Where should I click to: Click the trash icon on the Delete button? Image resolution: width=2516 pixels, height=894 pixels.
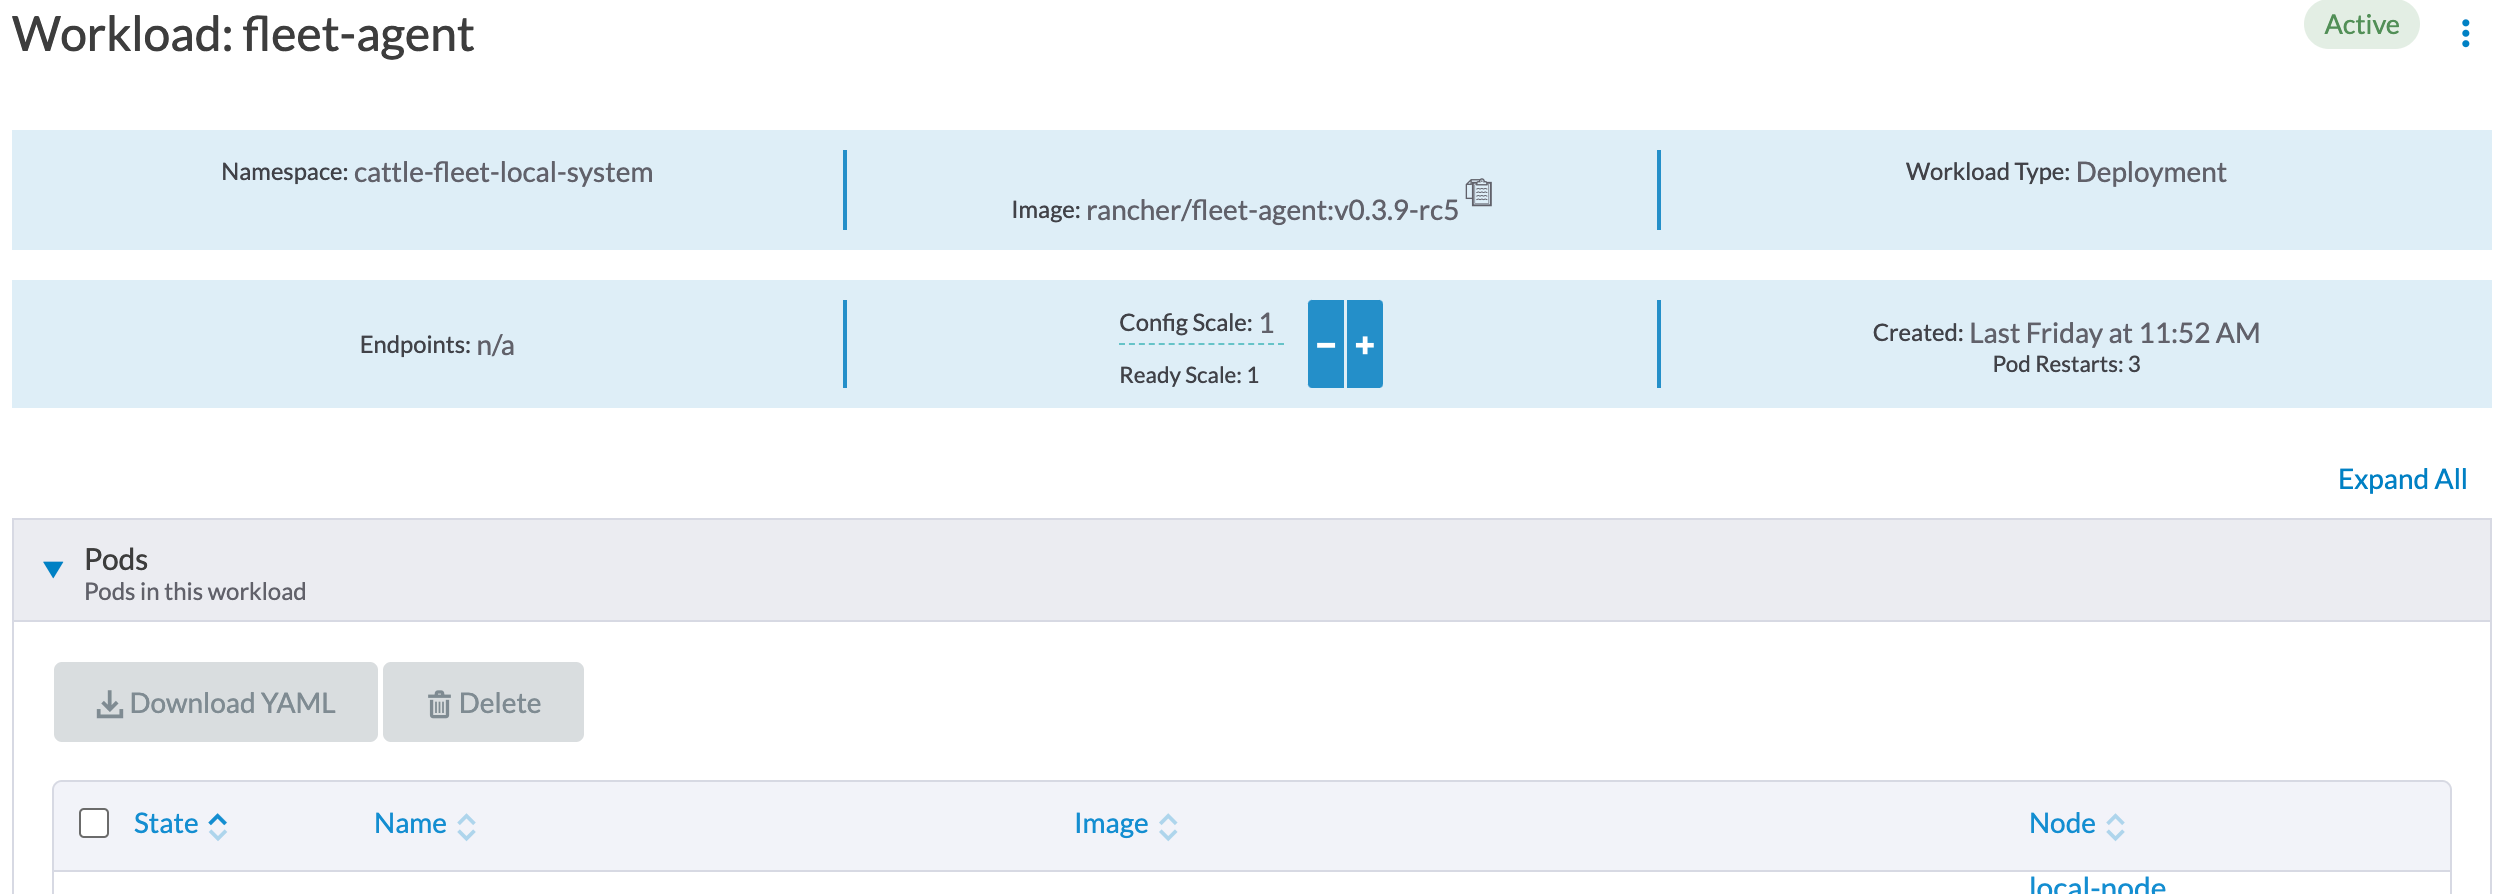(438, 702)
